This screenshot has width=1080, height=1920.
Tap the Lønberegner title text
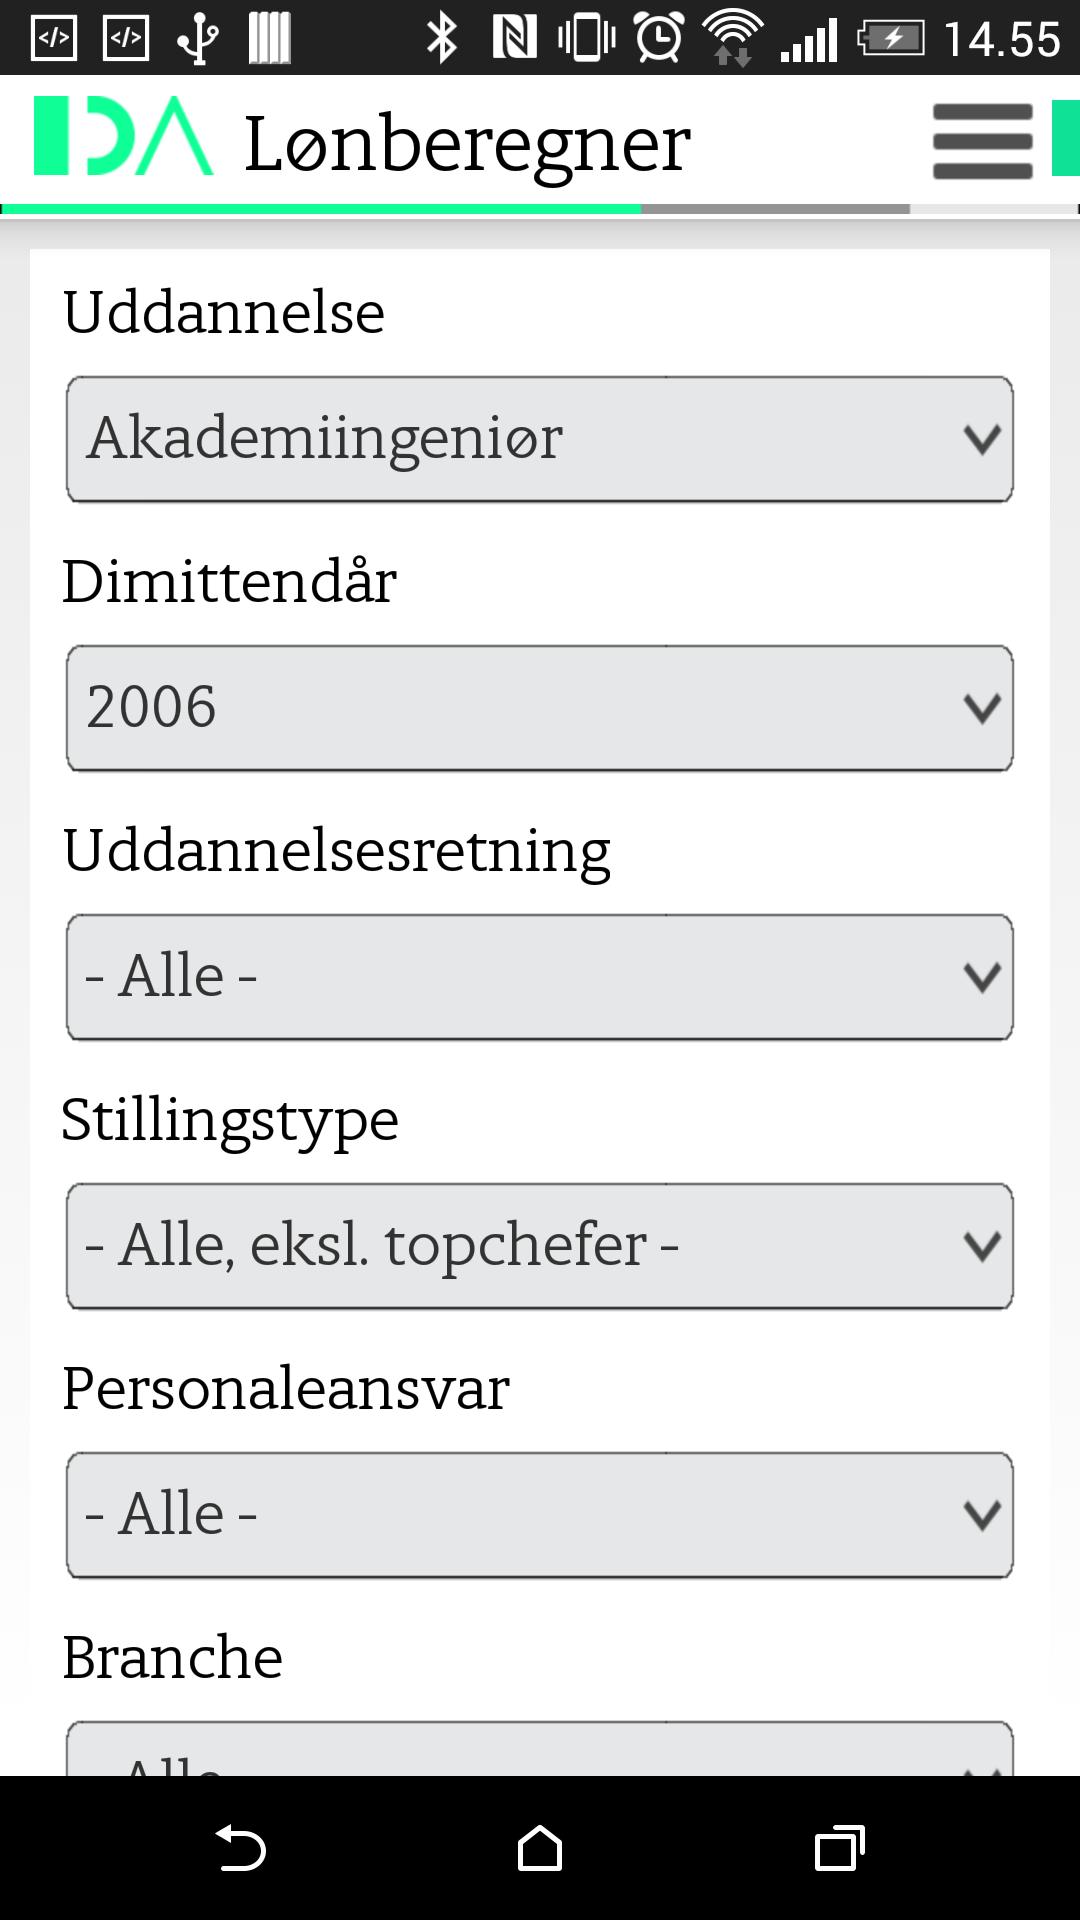467,143
